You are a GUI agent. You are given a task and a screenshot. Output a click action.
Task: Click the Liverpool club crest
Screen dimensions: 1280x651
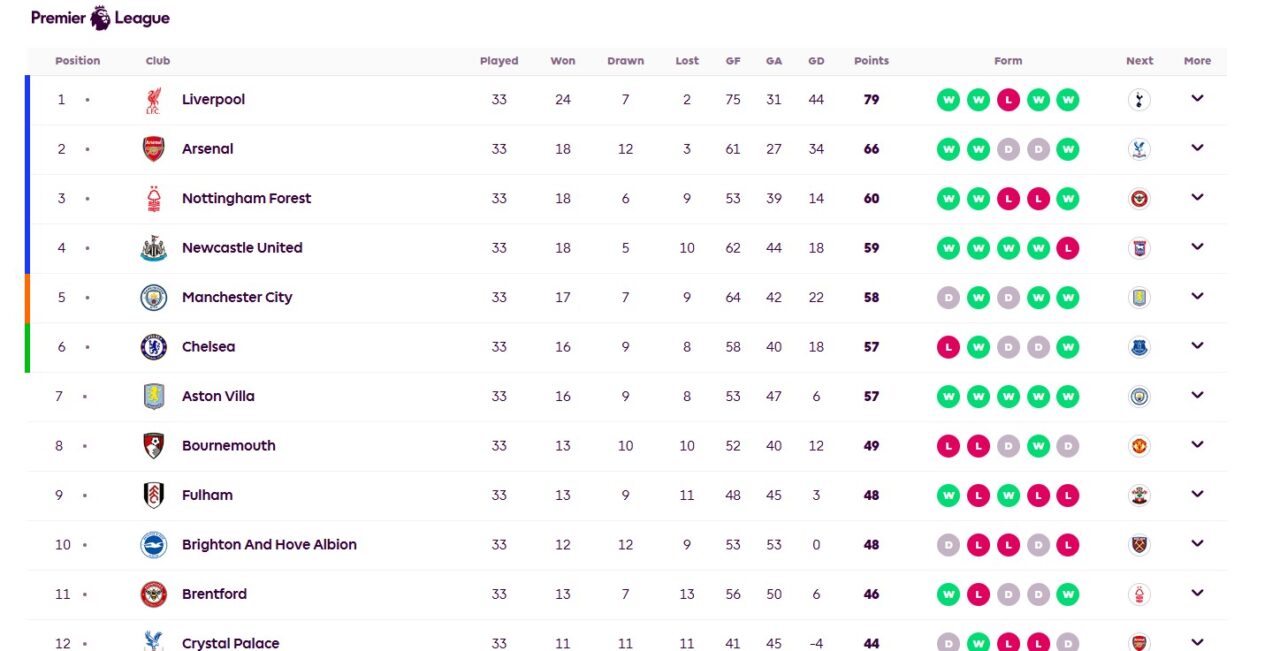(x=153, y=100)
